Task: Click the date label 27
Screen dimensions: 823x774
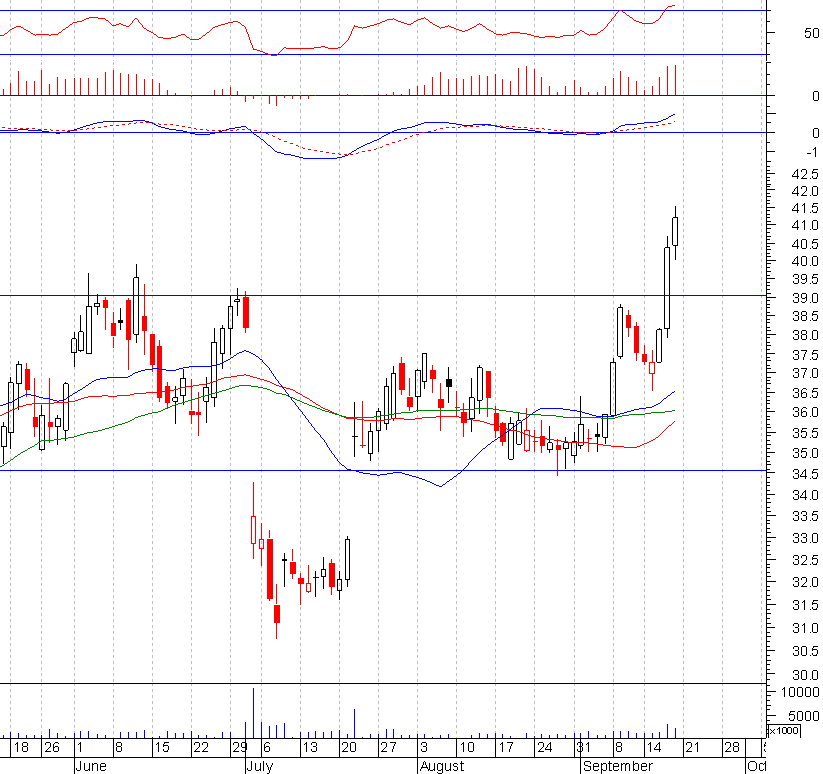Action: tap(388, 747)
